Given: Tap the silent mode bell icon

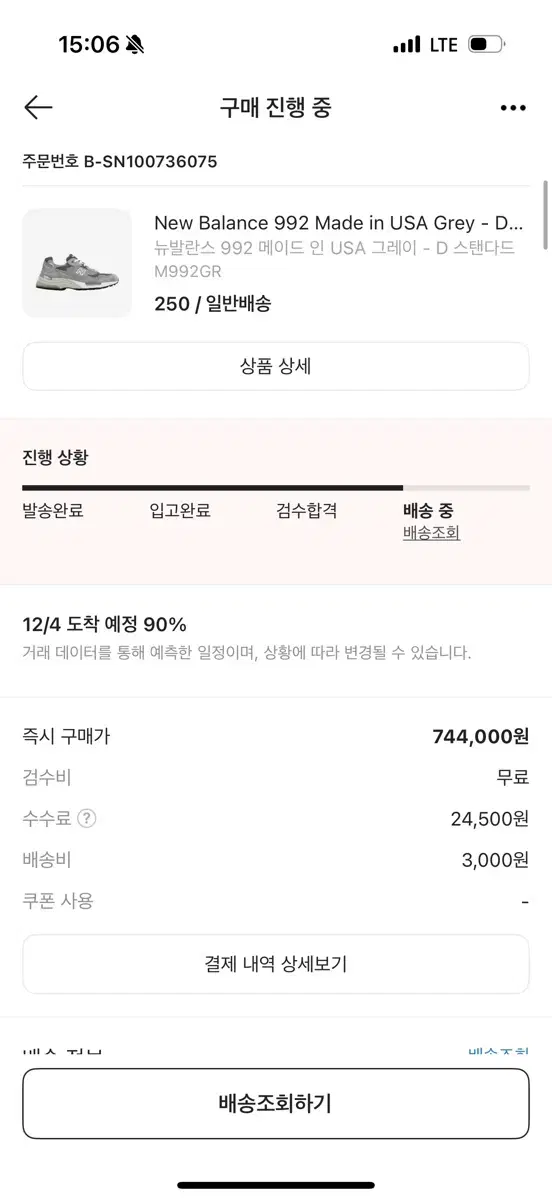Looking at the screenshot, I should point(136,44).
